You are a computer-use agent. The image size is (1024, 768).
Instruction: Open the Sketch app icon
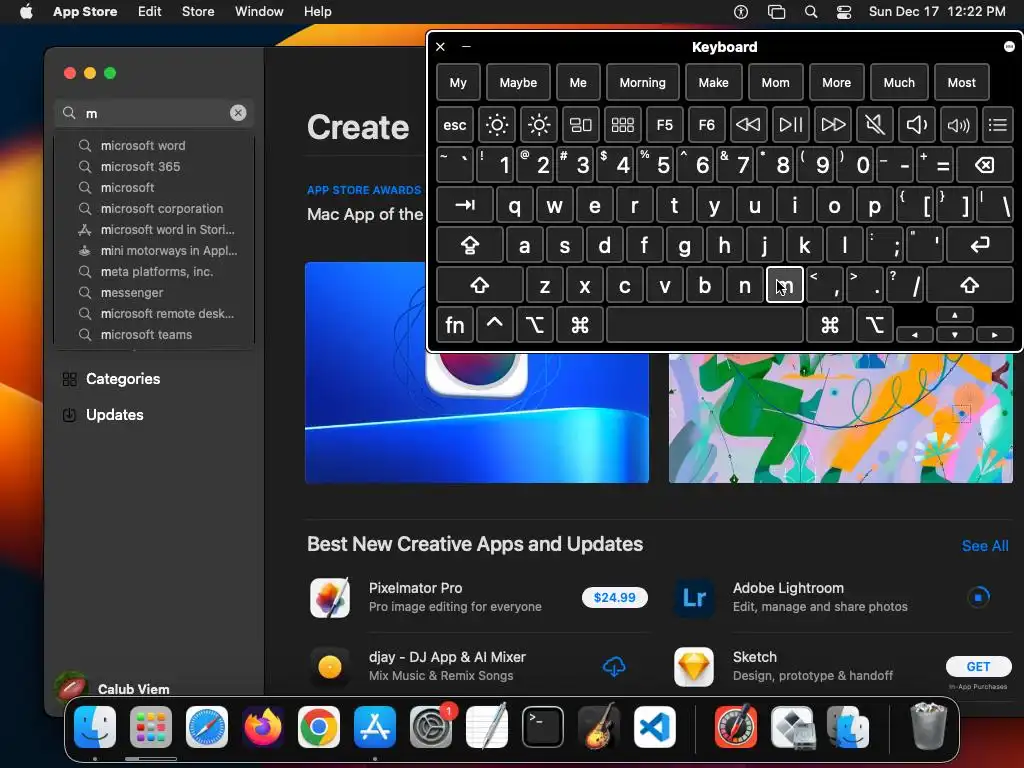coord(694,667)
